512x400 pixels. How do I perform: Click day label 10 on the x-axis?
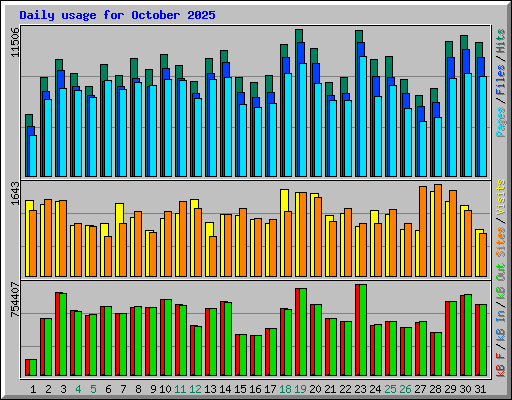point(165,389)
